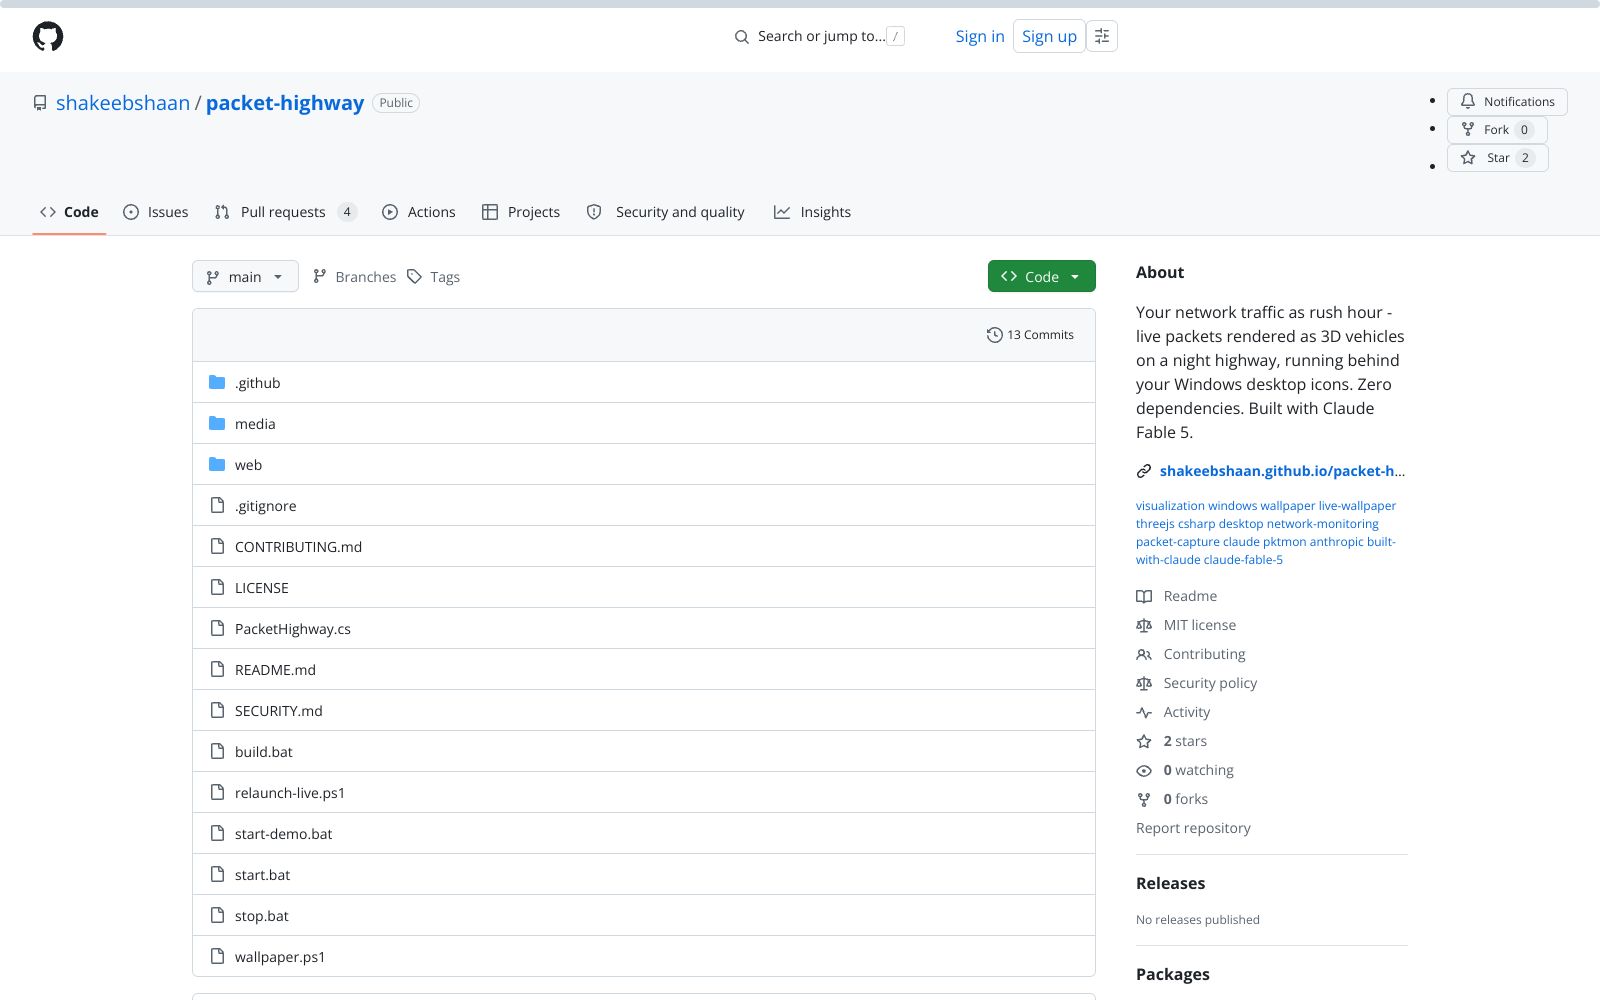Click the commit history clock icon

(994, 335)
